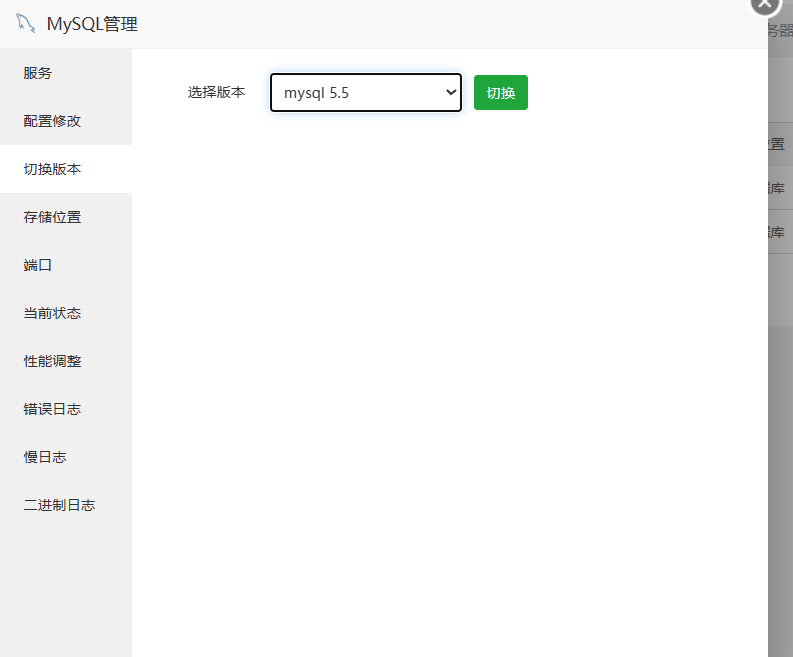The height and width of the screenshot is (657, 793).
Task: Show the 错误日志 tab
Action: coord(66,409)
